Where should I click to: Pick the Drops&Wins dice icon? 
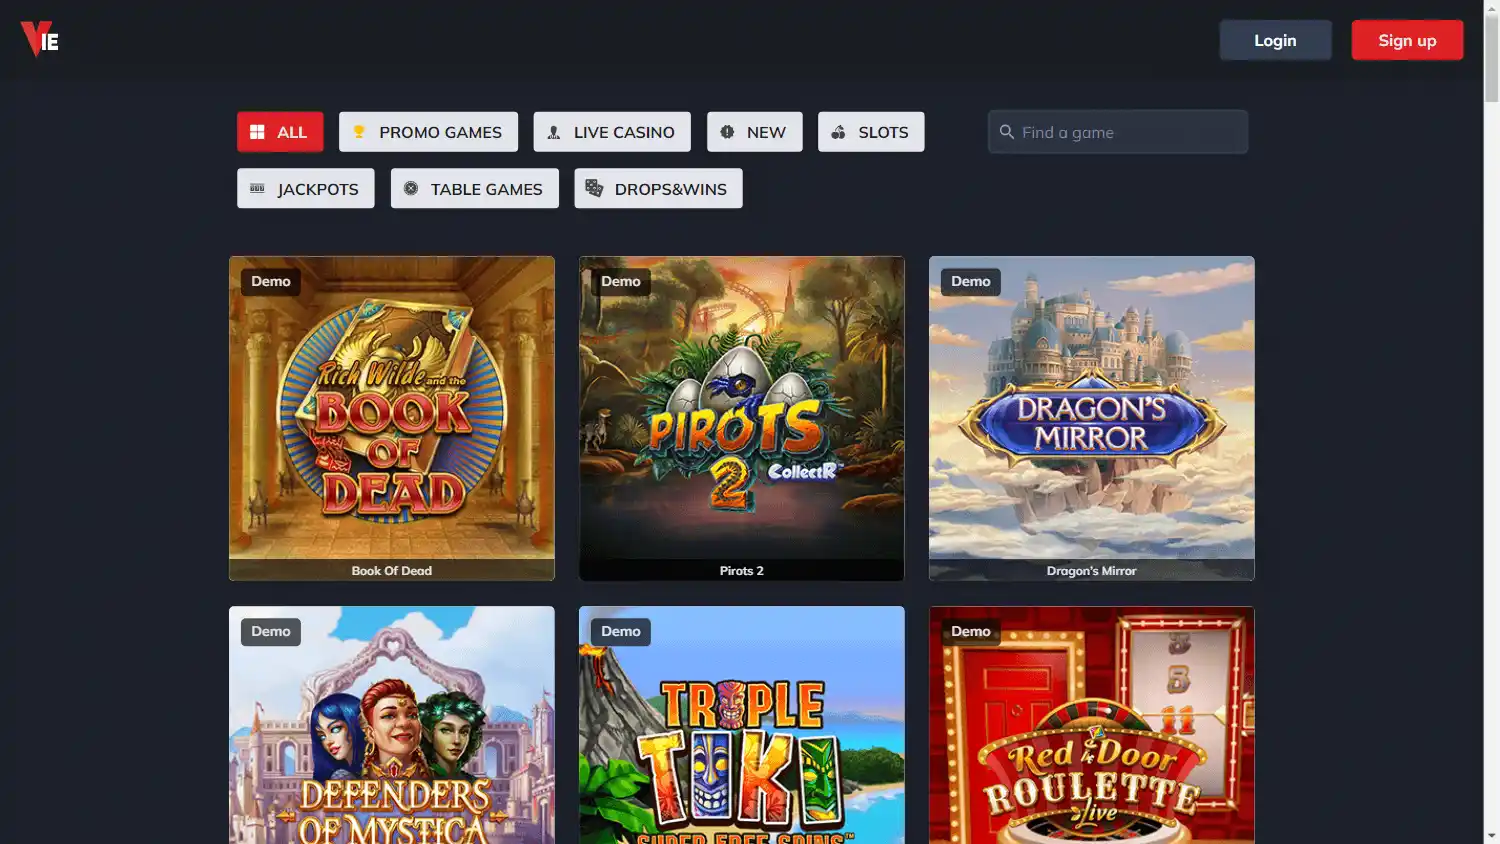pyautogui.click(x=594, y=188)
